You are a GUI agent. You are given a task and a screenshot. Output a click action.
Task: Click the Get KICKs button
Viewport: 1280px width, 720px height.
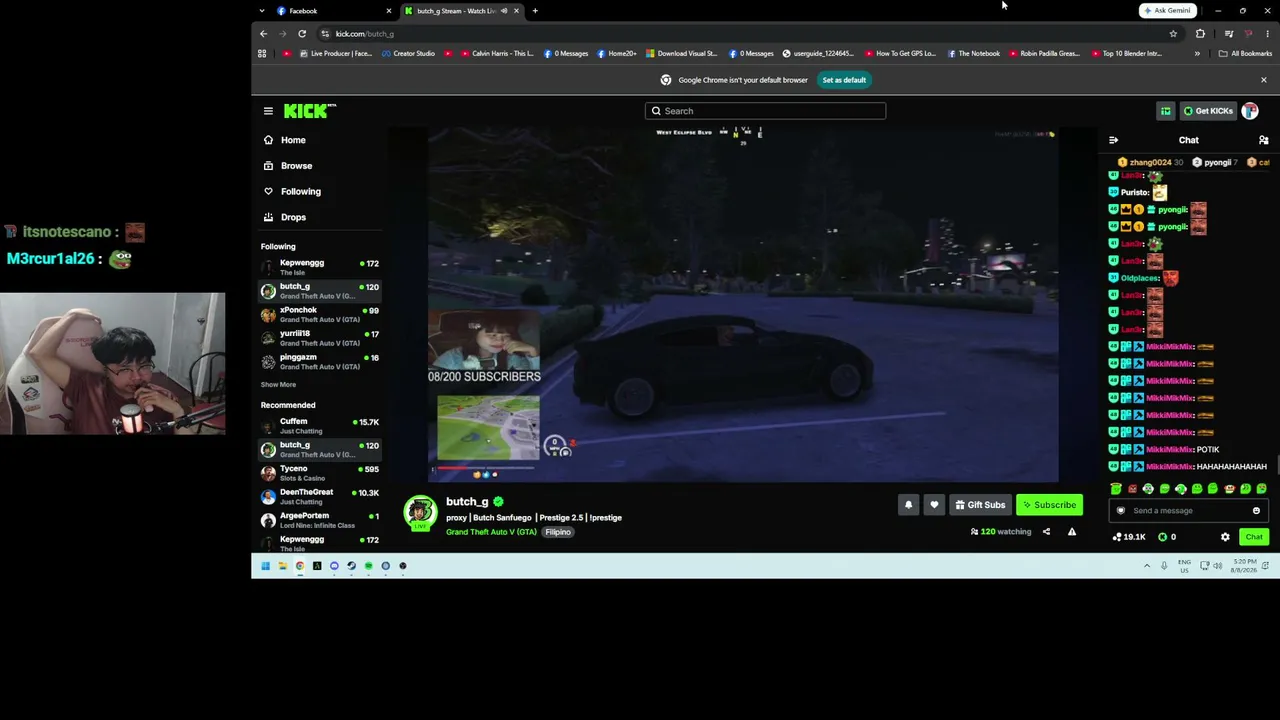pos(1208,111)
